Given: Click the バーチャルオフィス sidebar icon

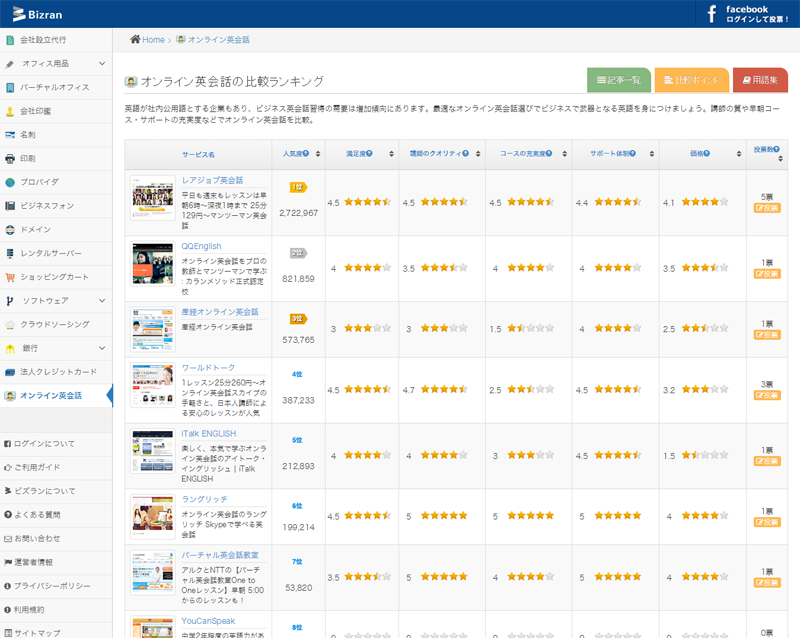Looking at the screenshot, I should (x=10, y=87).
